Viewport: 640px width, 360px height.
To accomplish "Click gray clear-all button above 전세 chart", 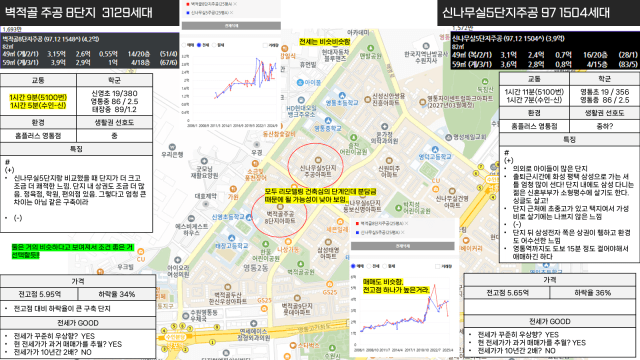I will [x=231, y=26].
